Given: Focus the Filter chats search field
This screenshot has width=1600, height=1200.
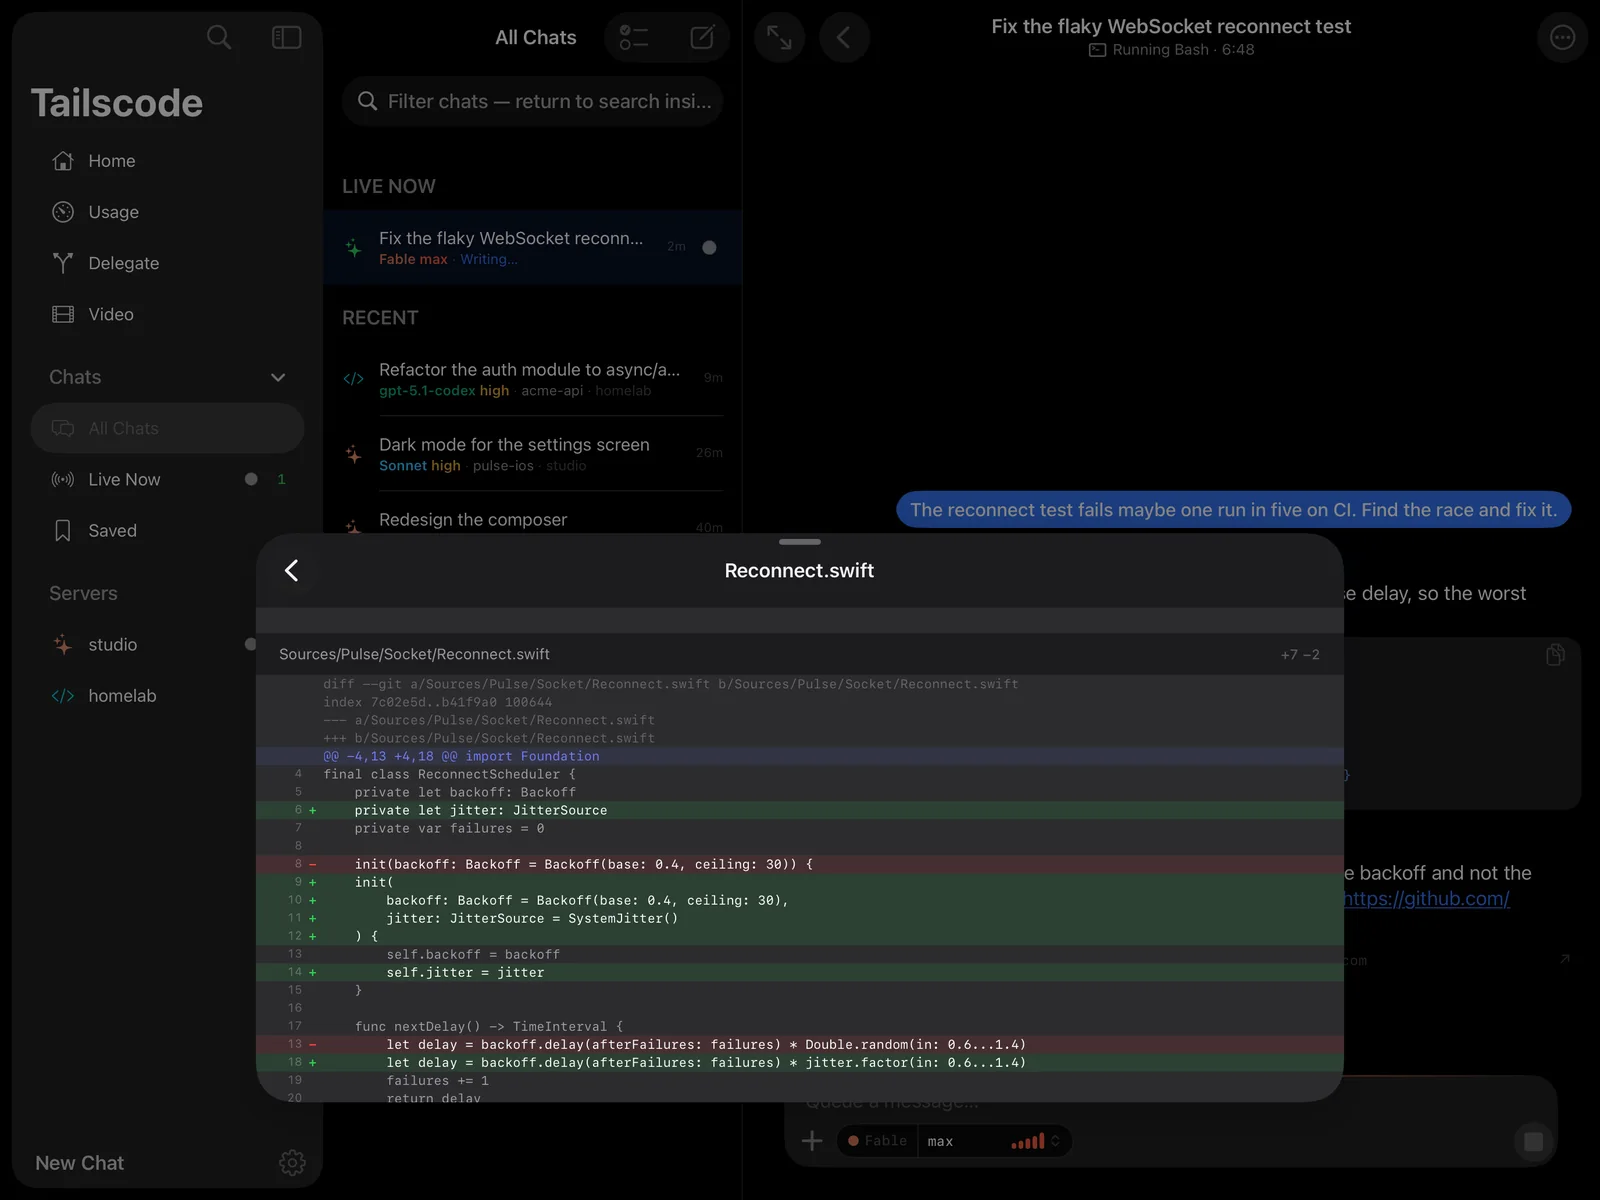Looking at the screenshot, I should (533, 101).
